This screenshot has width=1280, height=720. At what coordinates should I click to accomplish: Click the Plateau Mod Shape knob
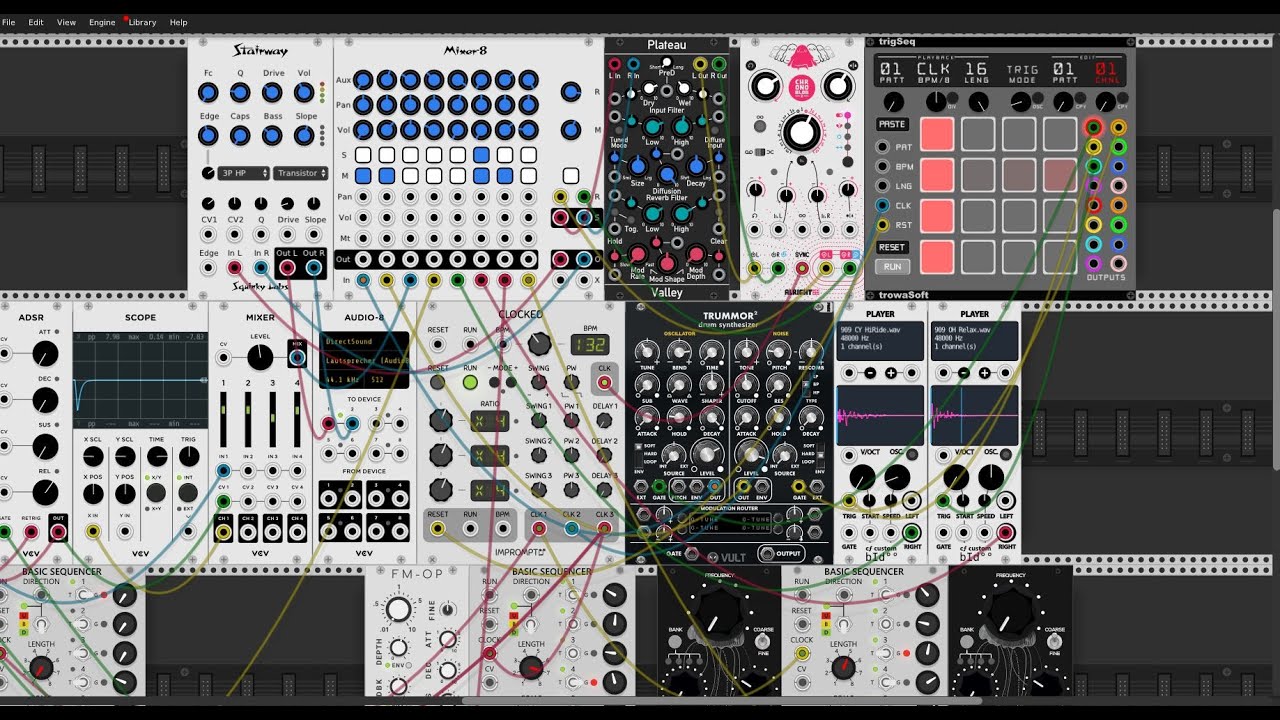666,262
